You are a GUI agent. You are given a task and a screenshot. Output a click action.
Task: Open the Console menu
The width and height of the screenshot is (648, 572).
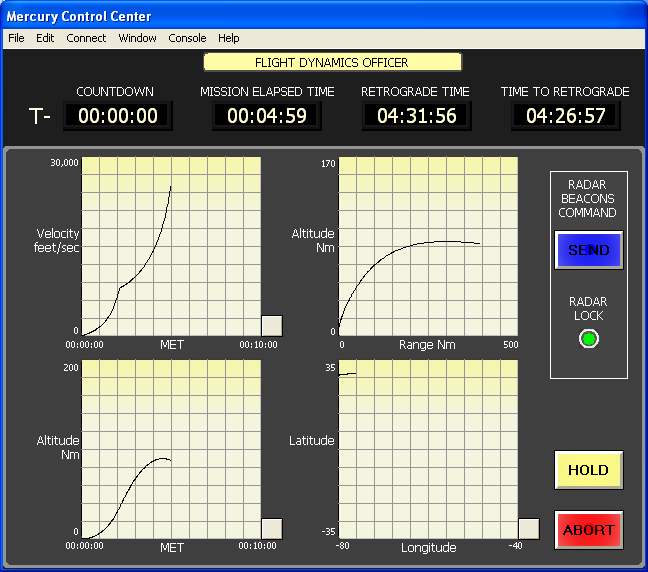pyautogui.click(x=187, y=38)
